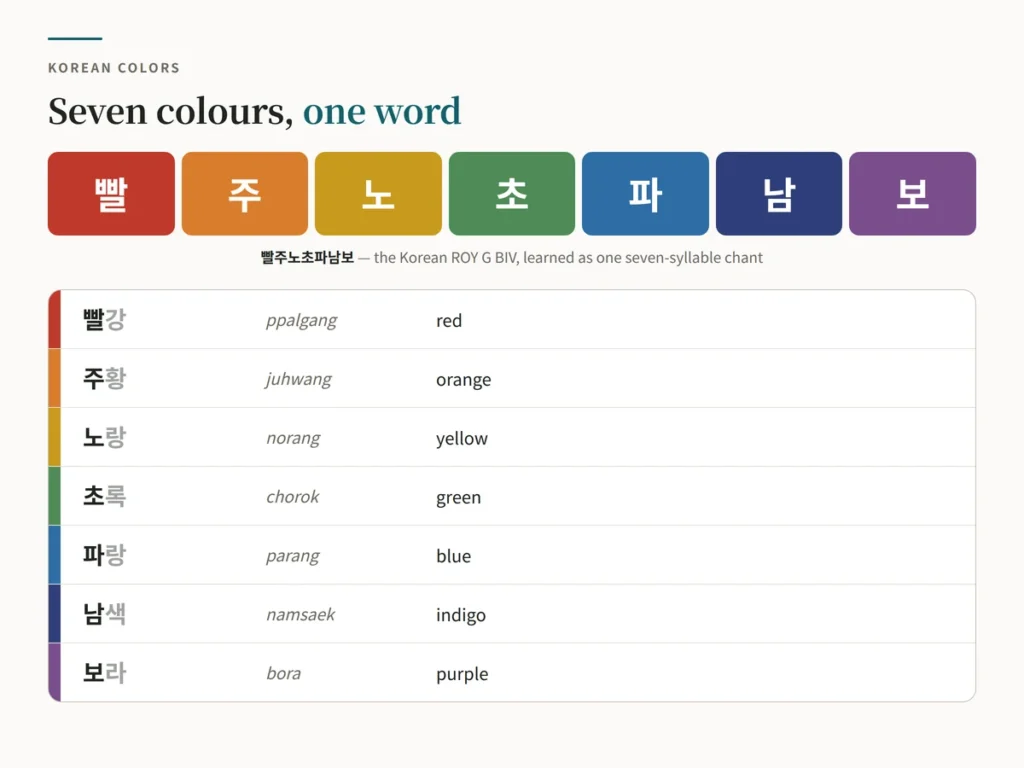Click the English word 'indigo'
The width and height of the screenshot is (1024, 768).
coord(461,615)
